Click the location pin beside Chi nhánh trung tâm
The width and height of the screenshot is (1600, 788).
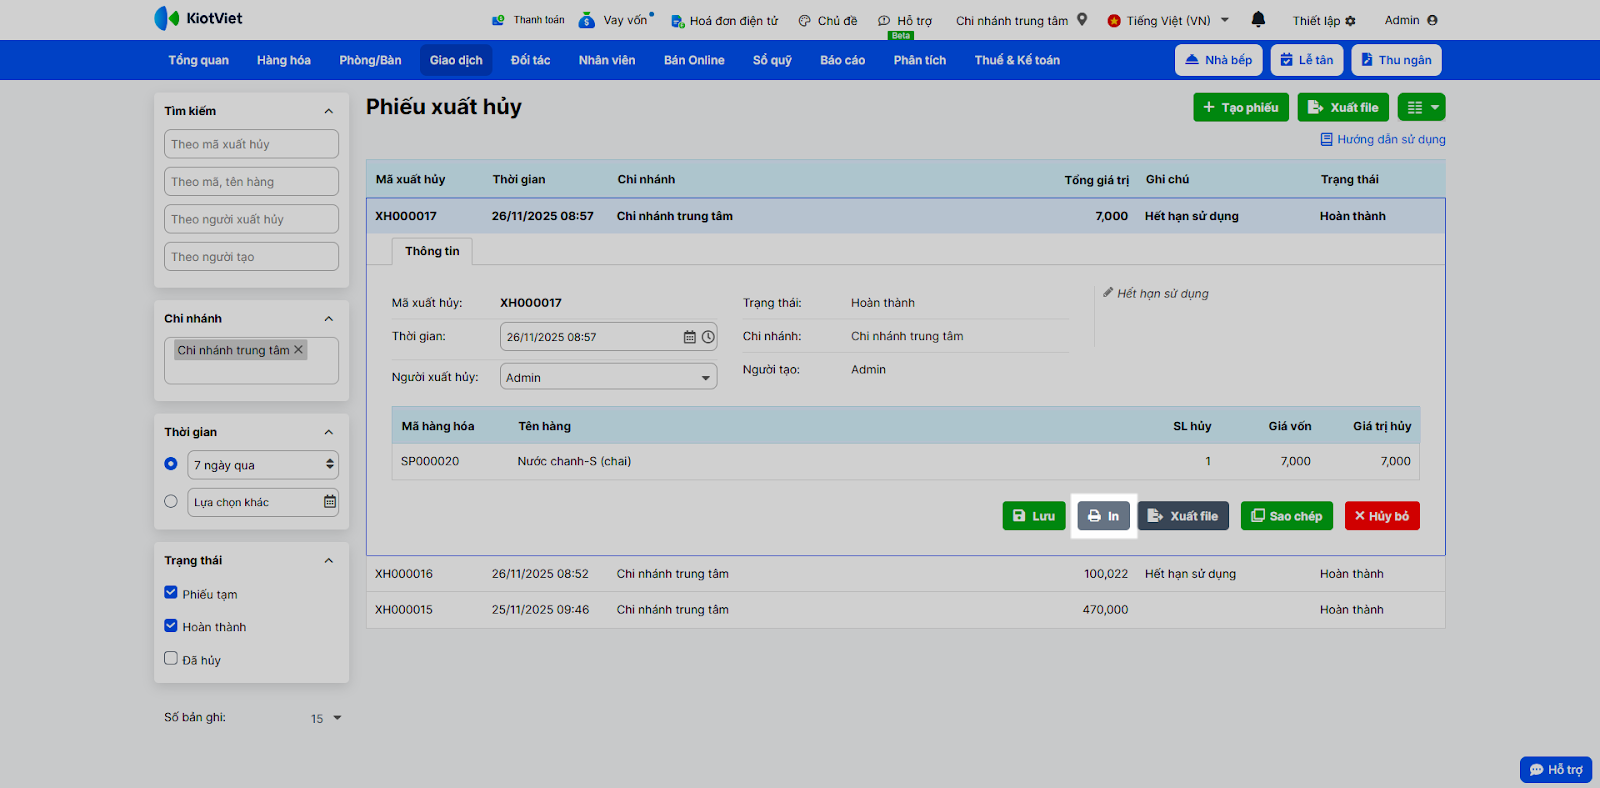(1082, 19)
